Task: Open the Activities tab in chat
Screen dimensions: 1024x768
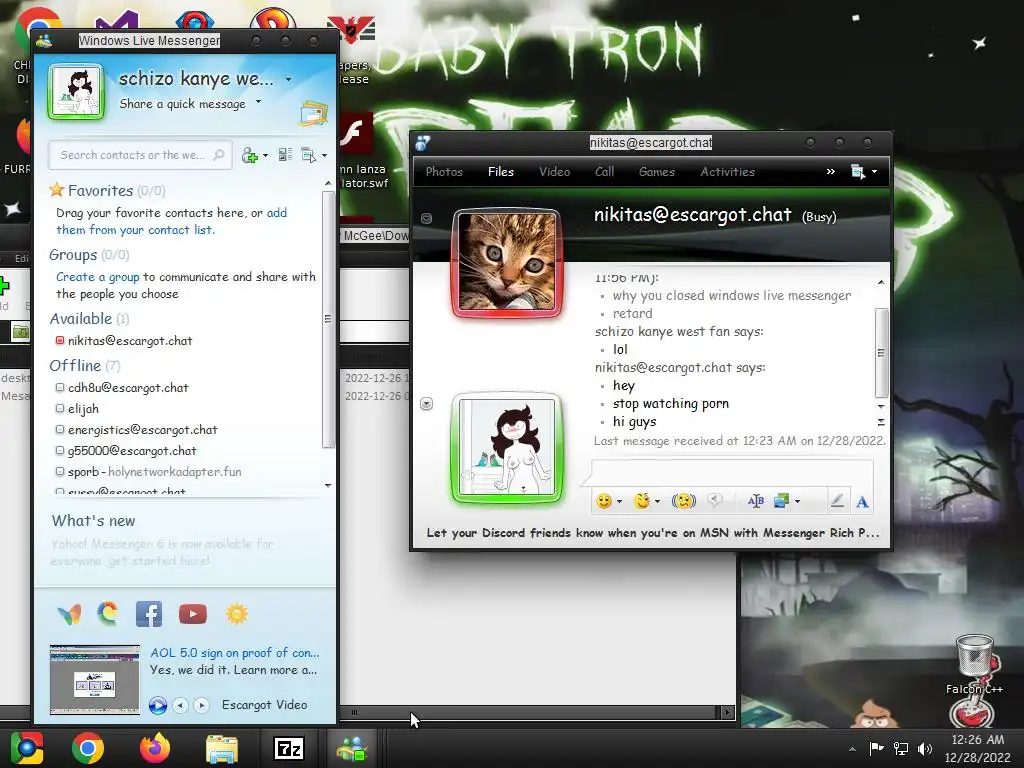Action: pos(728,172)
